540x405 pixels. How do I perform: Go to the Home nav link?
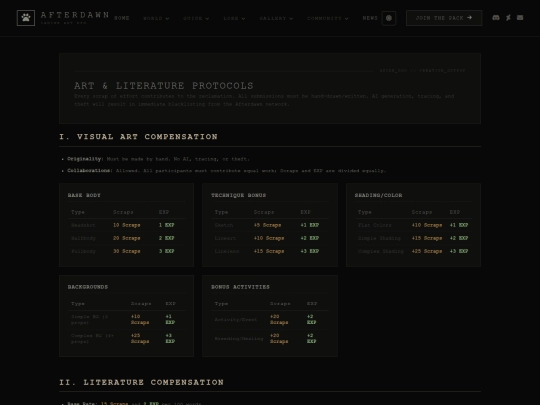tap(122, 18)
